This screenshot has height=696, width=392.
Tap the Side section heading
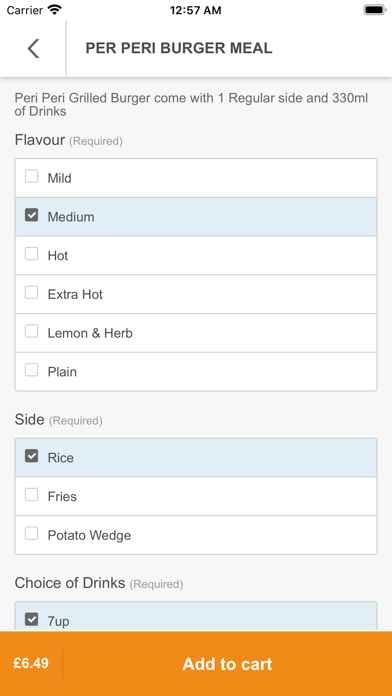coord(29,419)
